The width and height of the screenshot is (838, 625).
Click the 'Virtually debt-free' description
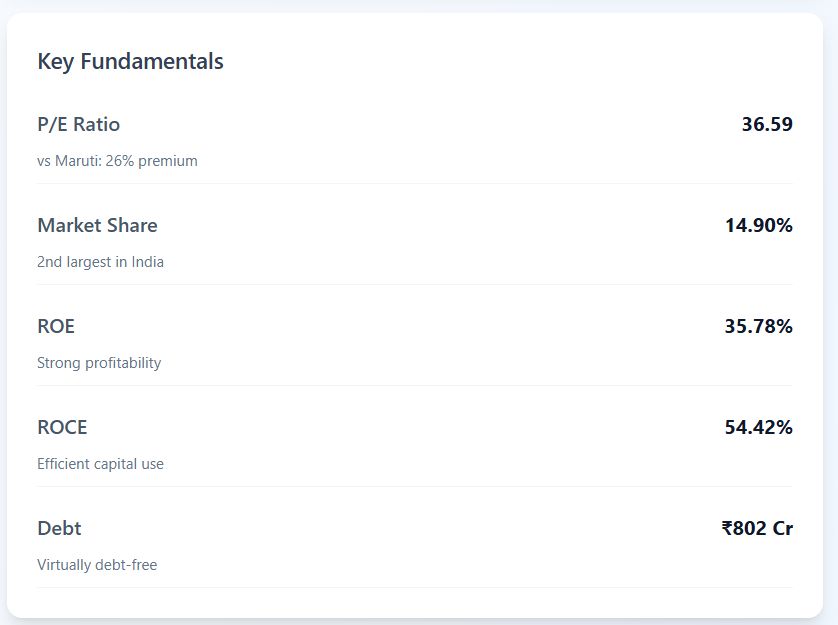[97, 565]
